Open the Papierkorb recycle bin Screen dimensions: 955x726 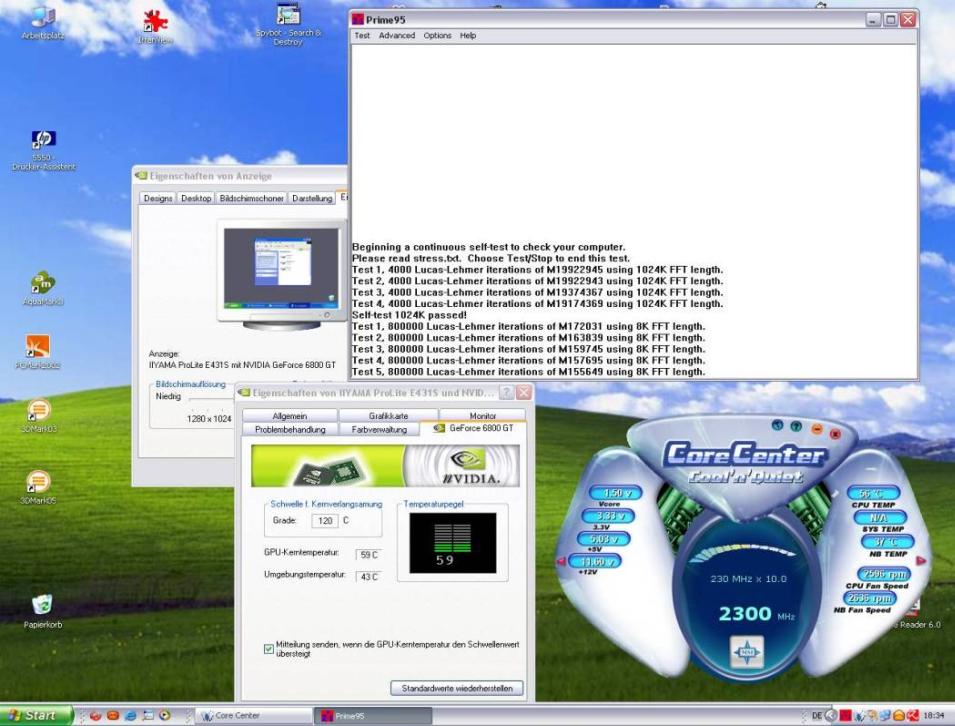pyautogui.click(x=43, y=611)
